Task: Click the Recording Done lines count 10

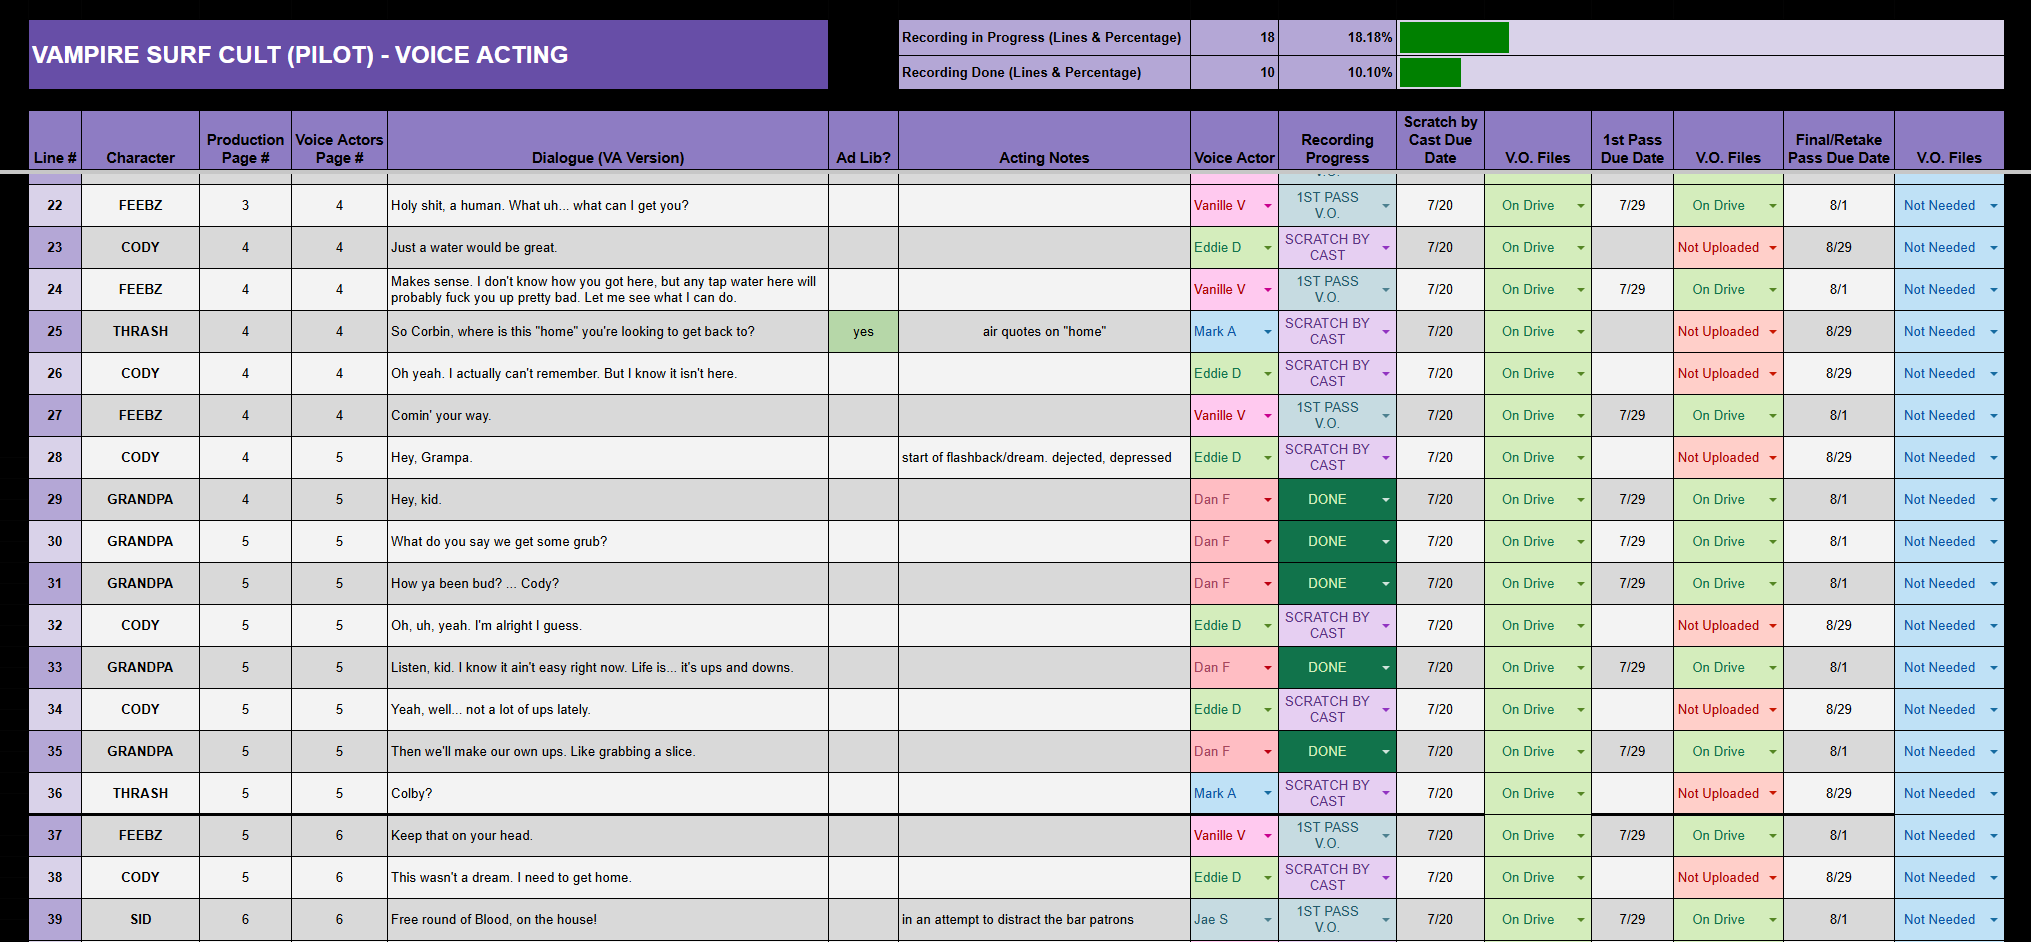Action: click(1234, 73)
